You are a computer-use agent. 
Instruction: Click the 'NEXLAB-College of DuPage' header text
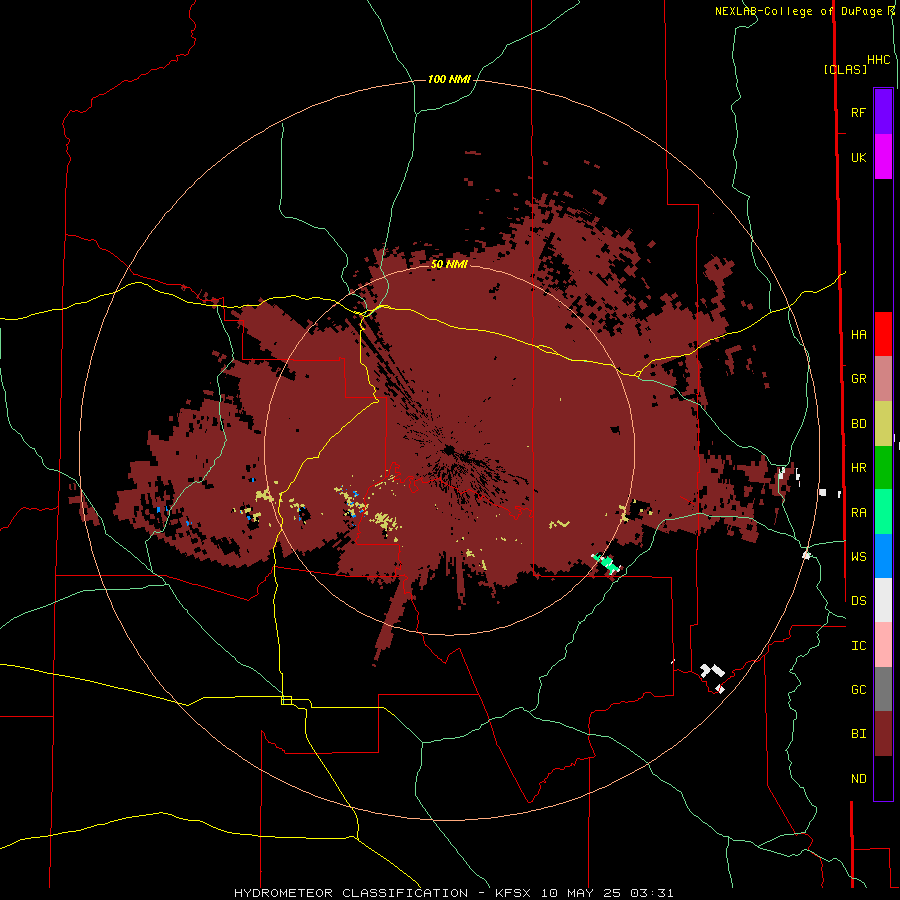[x=798, y=11]
